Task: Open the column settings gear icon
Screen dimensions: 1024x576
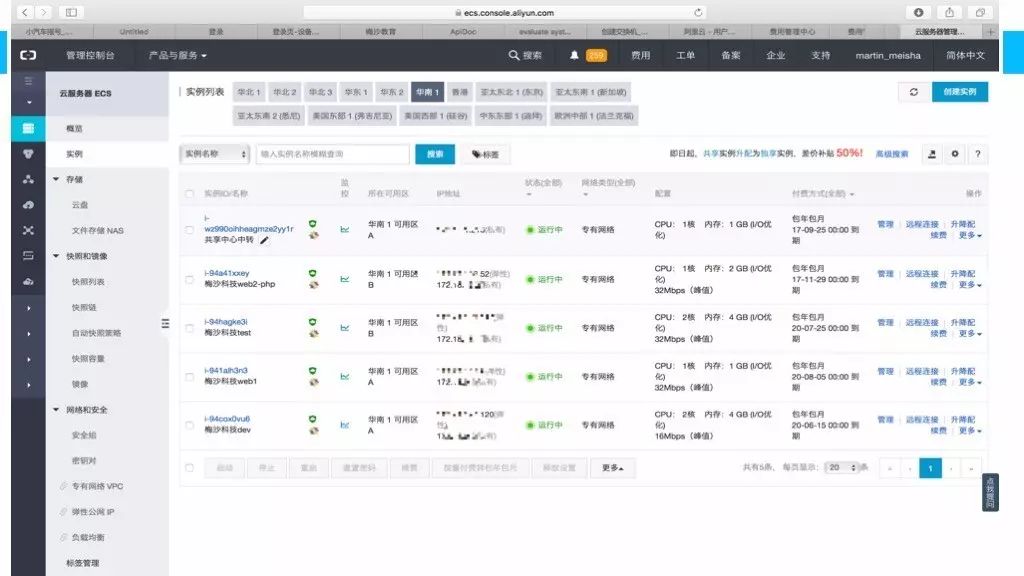Action: [x=955, y=154]
